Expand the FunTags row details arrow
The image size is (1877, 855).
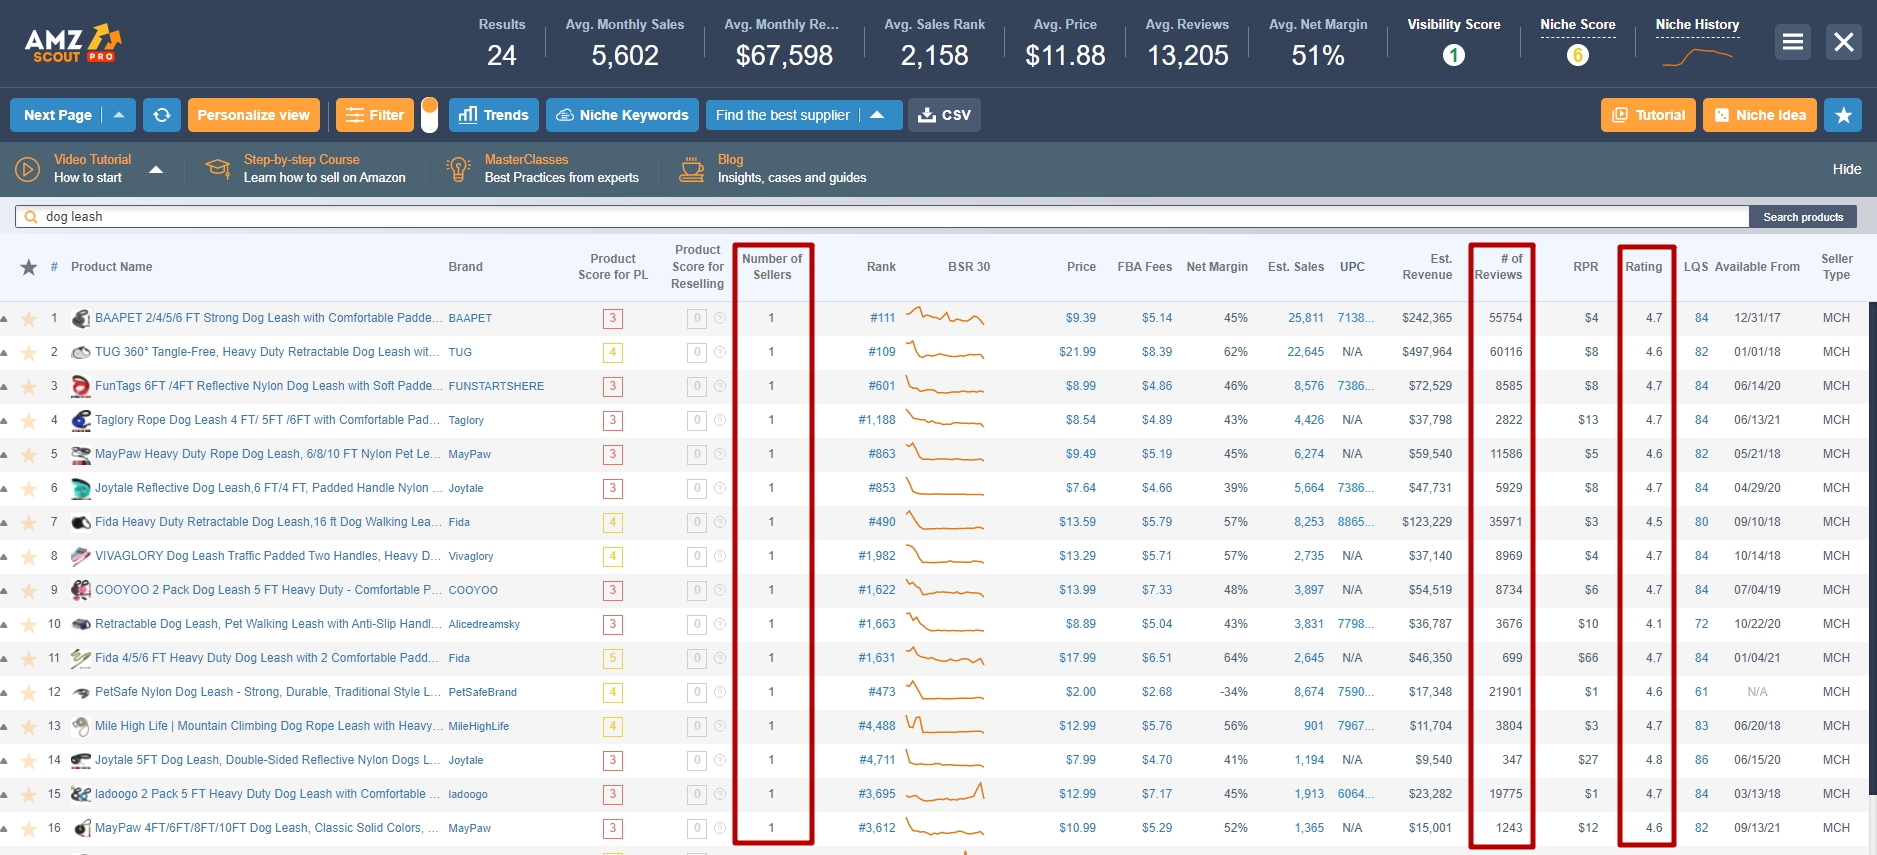point(4,387)
